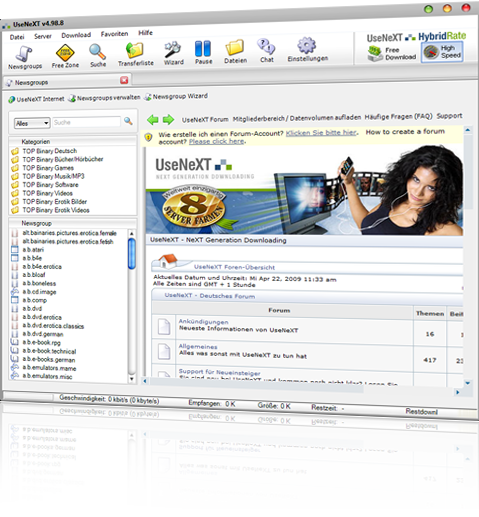Viewport: 479px width, 517px height.
Task: Click newsgroup list scrollbar down arrow
Action: pos(132,379)
